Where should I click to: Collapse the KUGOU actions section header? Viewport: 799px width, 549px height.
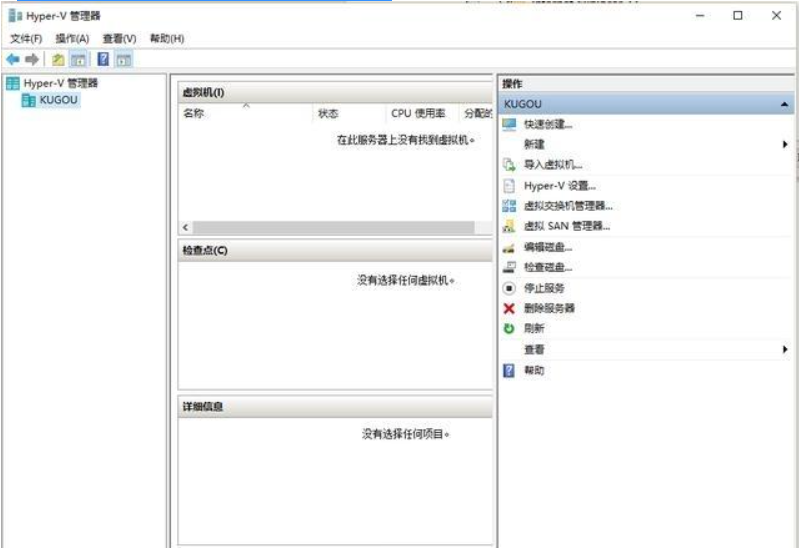(x=784, y=104)
